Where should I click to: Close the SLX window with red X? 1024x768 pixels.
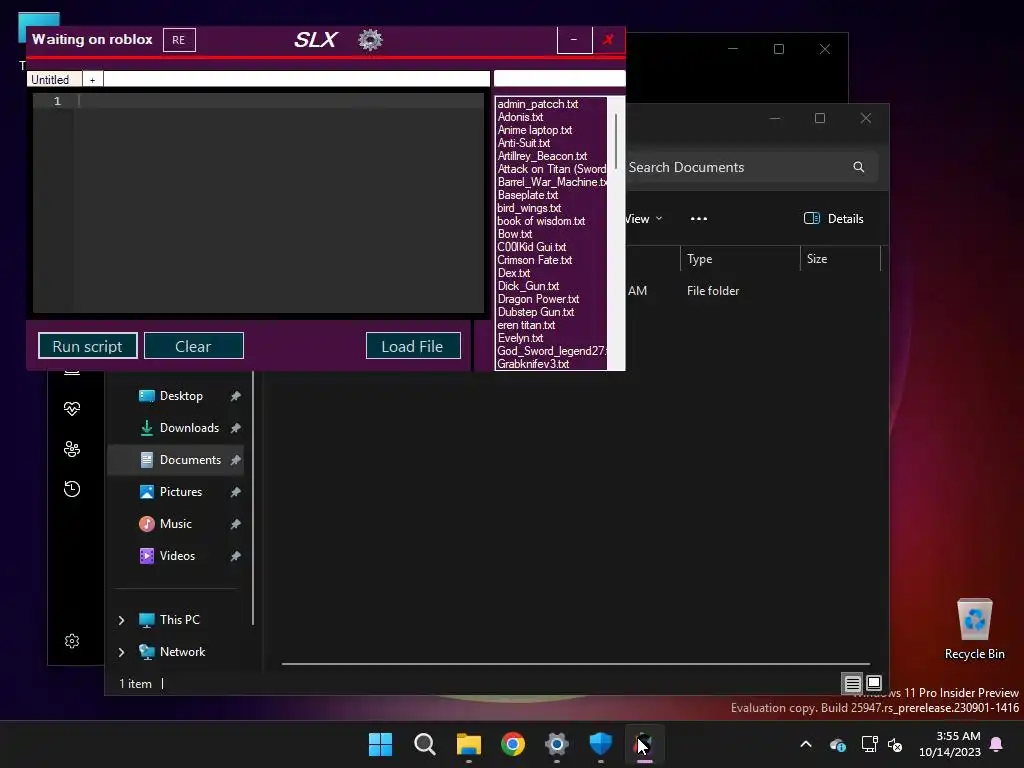point(609,40)
